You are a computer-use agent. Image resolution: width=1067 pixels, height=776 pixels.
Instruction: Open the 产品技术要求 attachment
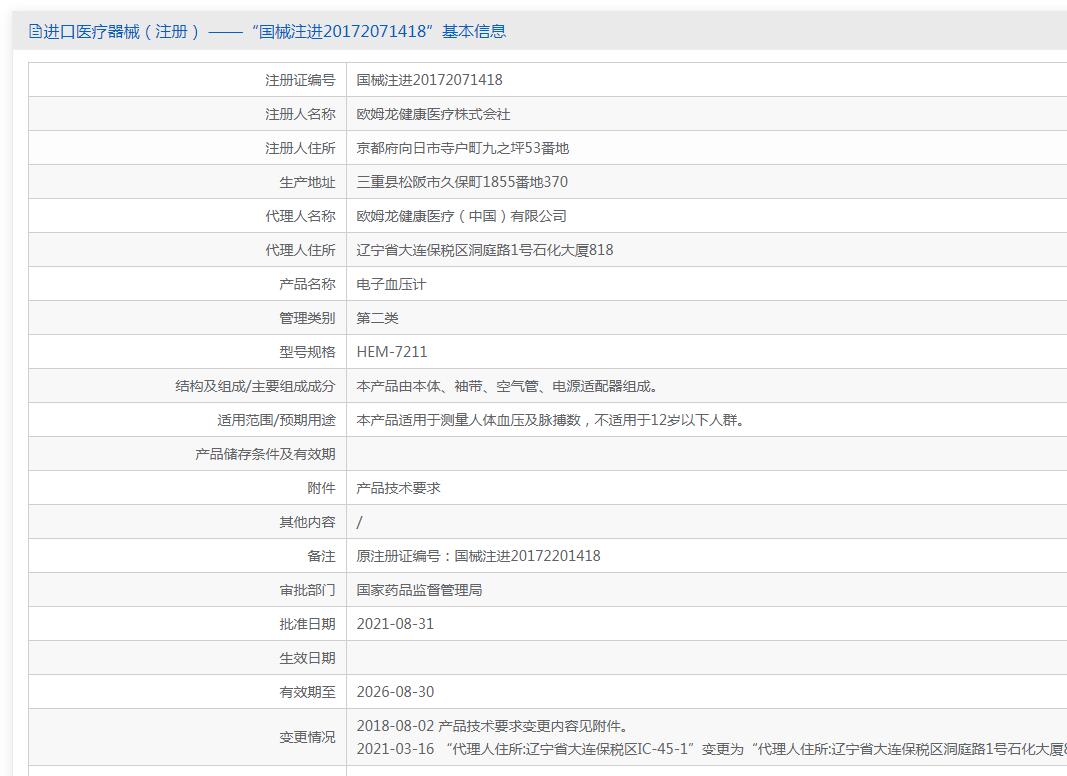[x=398, y=488]
